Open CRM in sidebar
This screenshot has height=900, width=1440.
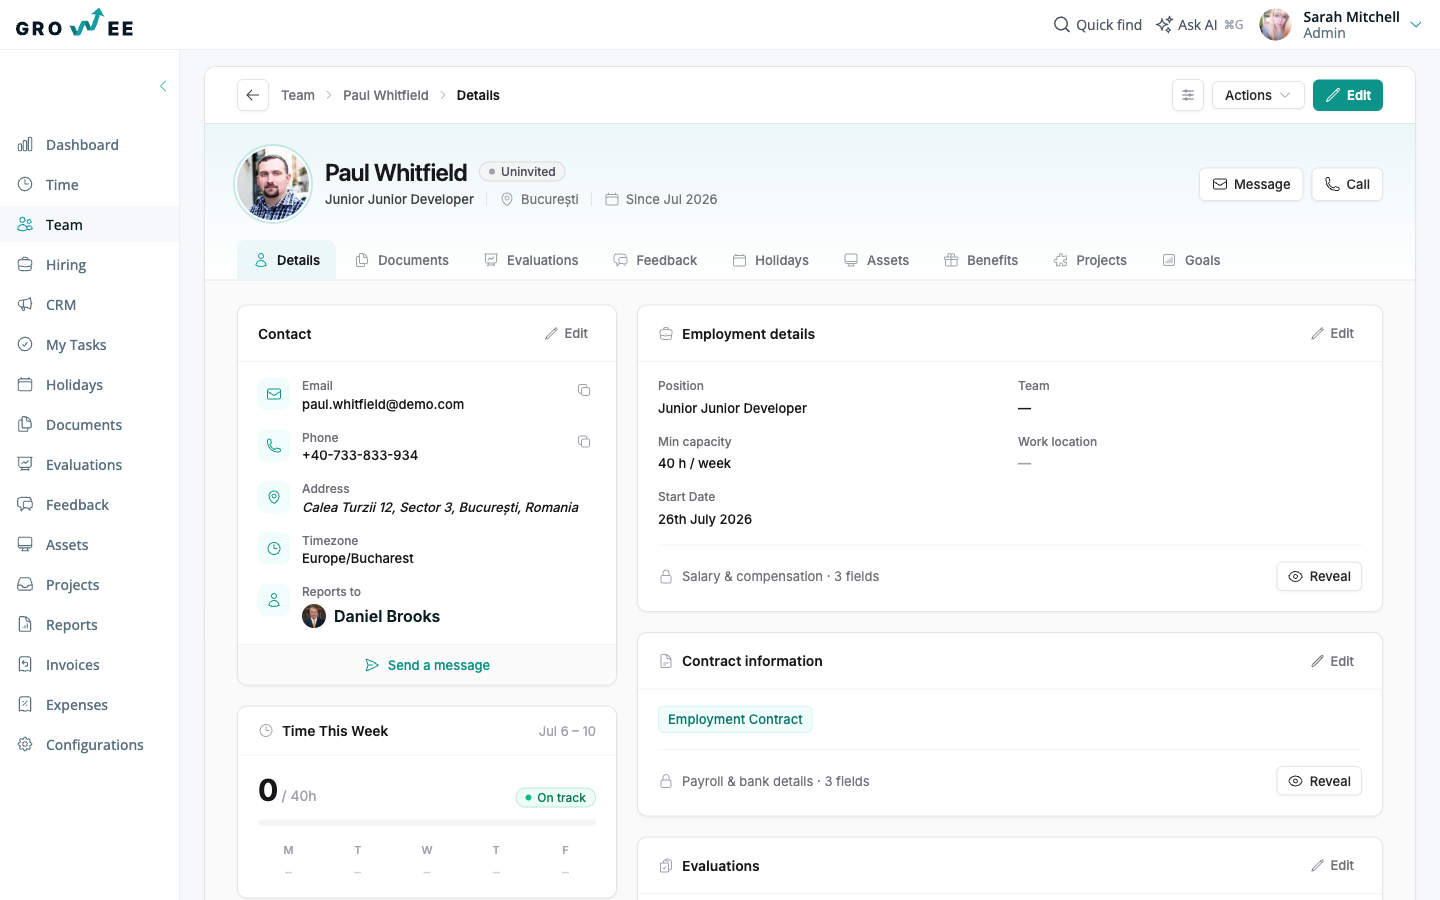pyautogui.click(x=89, y=305)
